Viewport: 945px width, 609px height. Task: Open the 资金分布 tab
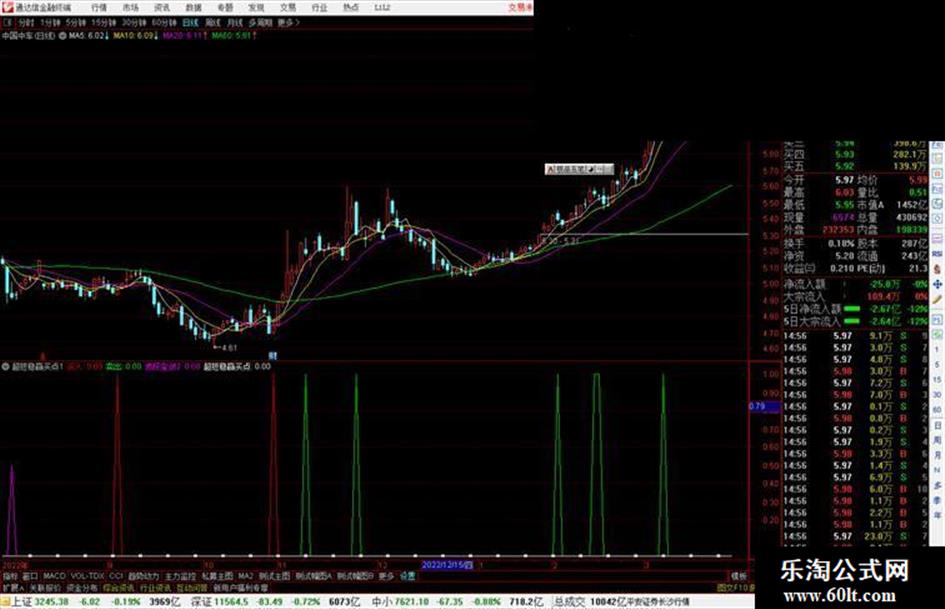coord(82,587)
